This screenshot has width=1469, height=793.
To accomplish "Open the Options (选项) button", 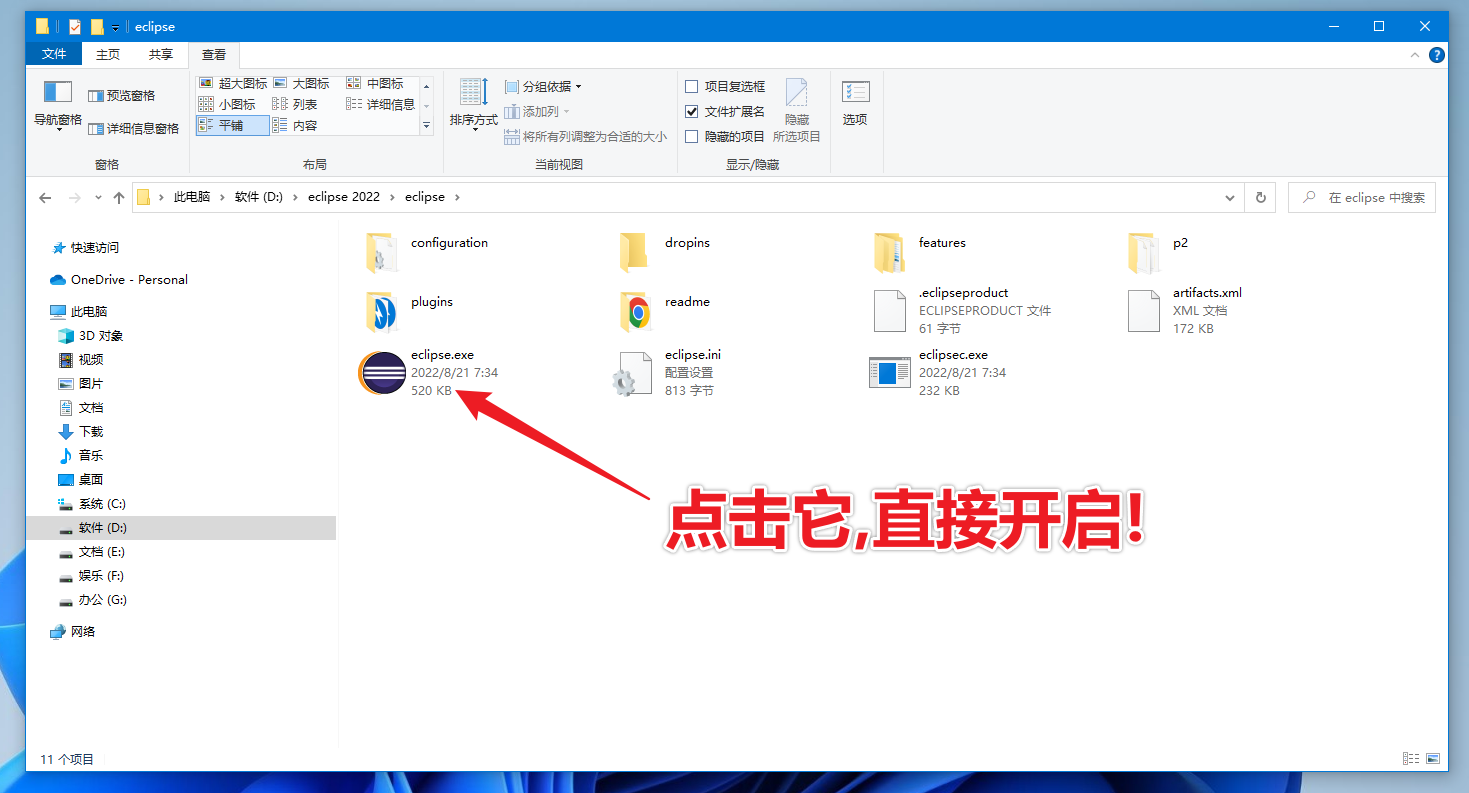I will [855, 103].
